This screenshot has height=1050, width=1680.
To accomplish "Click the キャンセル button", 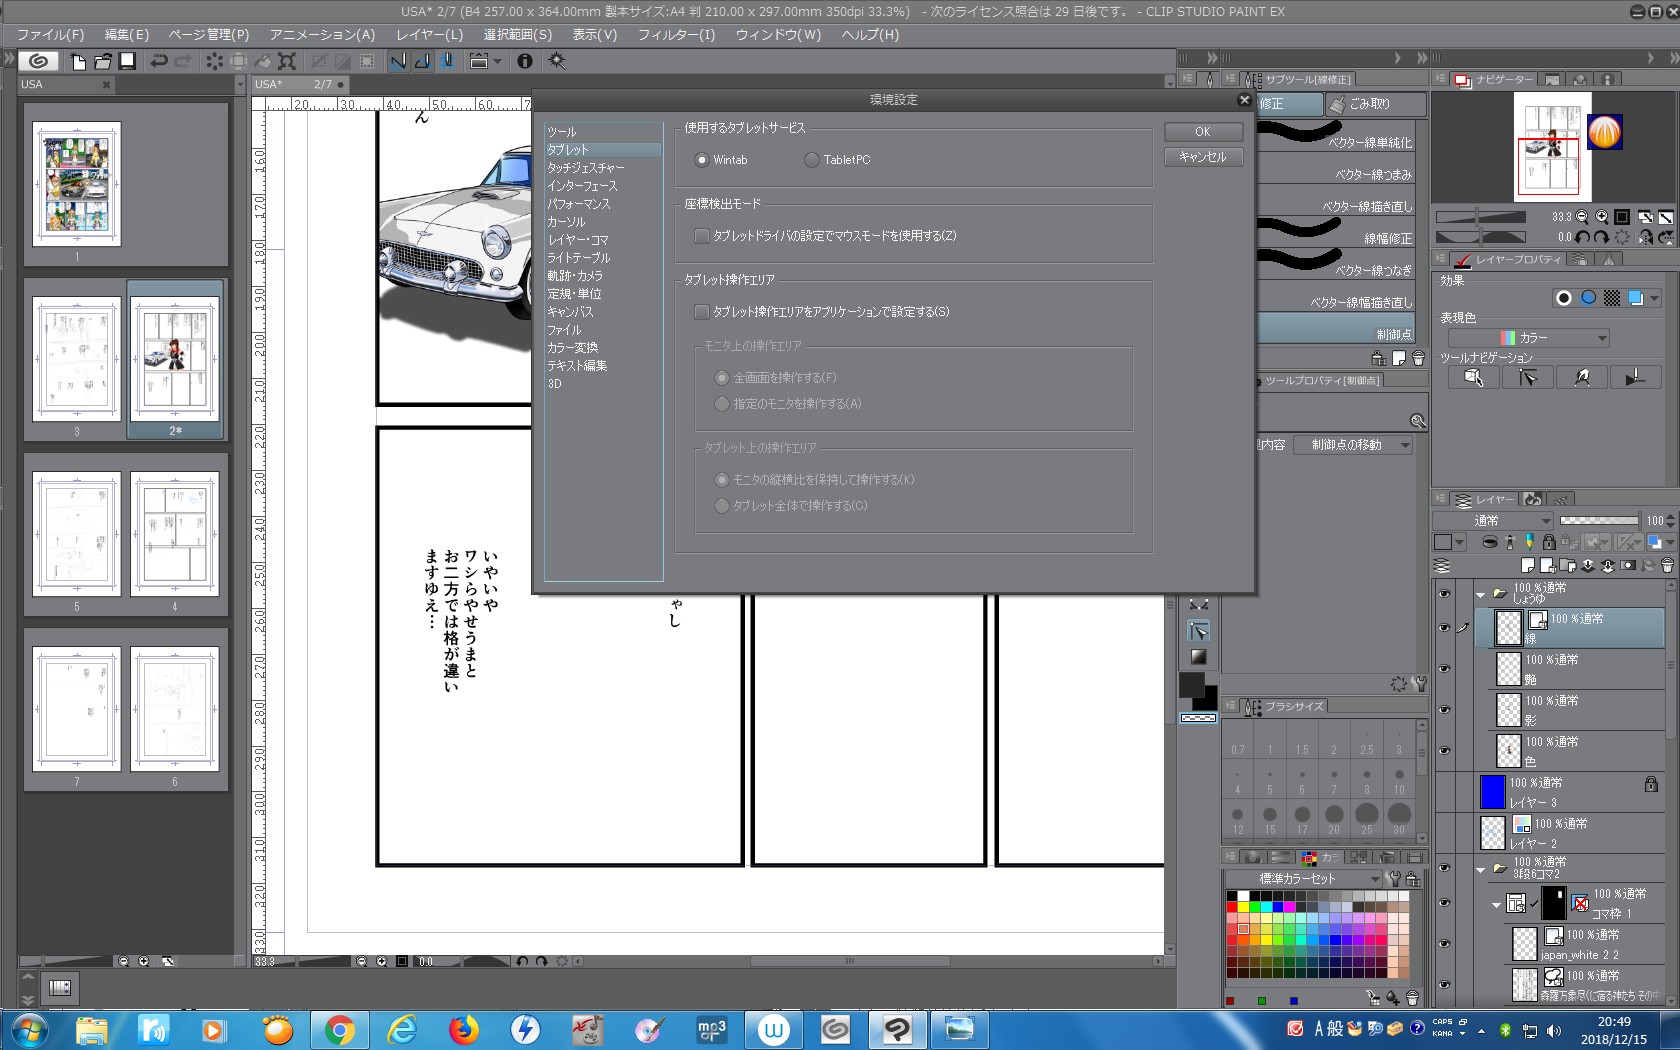I will (x=1202, y=157).
